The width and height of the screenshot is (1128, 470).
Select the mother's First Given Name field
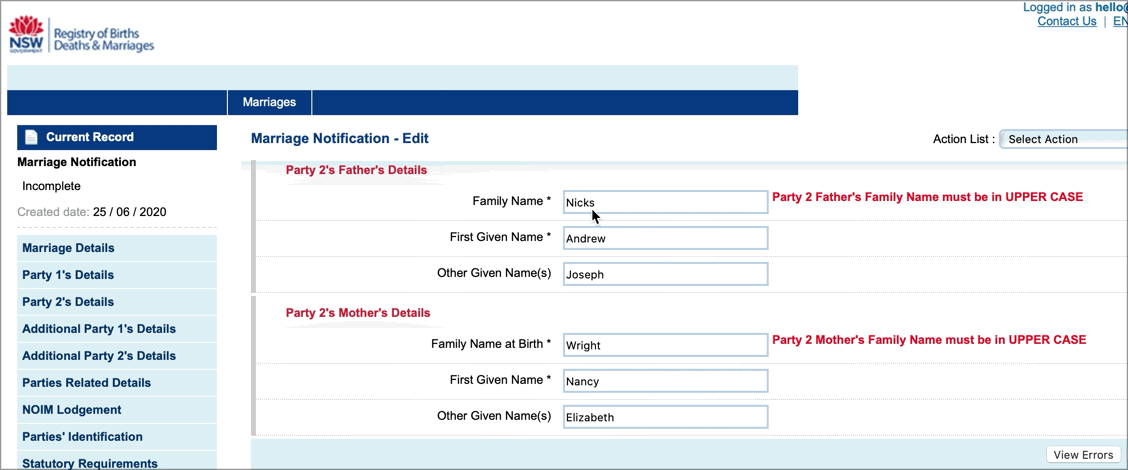tap(665, 381)
